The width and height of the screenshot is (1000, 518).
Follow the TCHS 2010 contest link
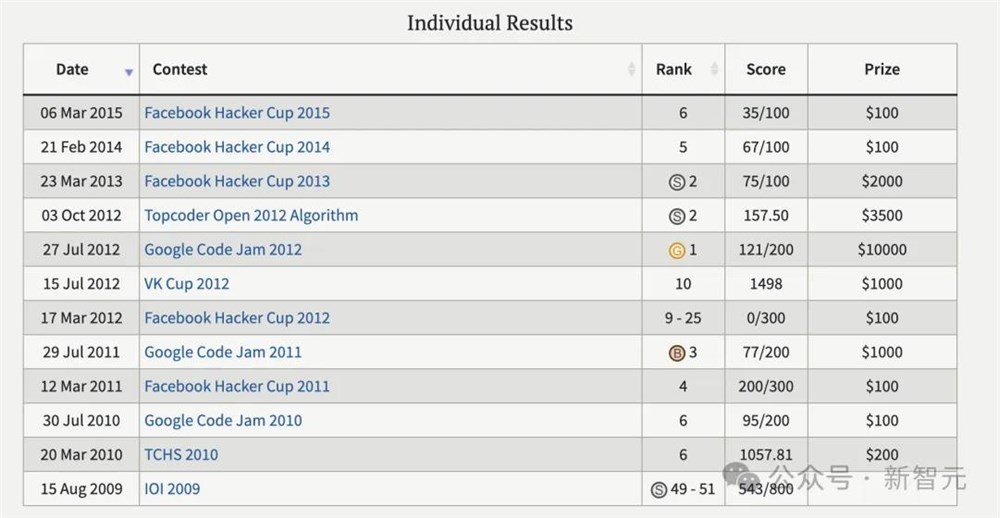(x=181, y=454)
